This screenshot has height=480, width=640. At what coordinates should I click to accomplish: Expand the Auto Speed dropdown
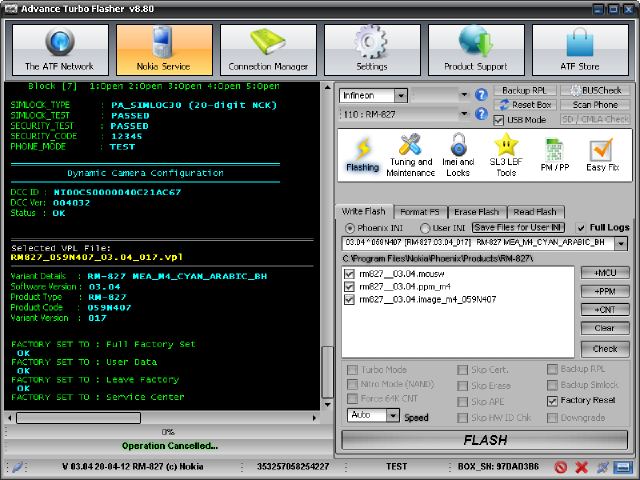click(x=393, y=416)
